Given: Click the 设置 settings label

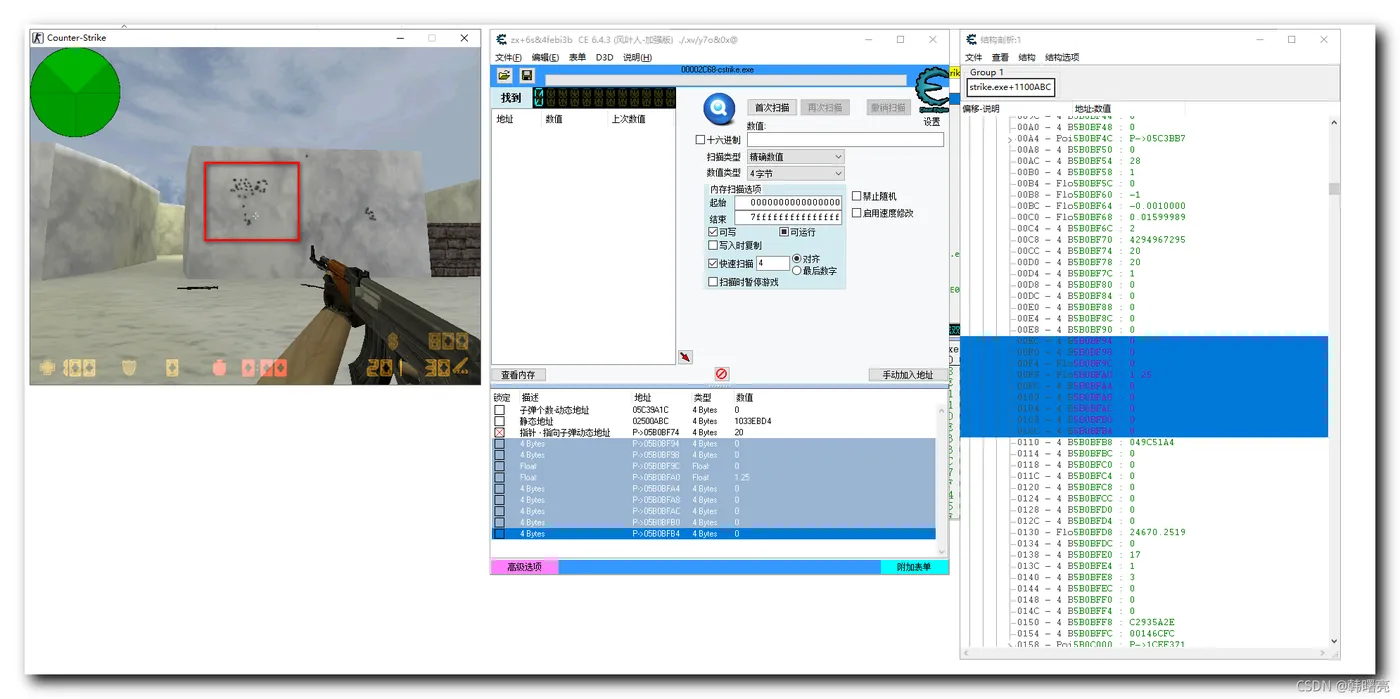Looking at the screenshot, I should [932, 122].
